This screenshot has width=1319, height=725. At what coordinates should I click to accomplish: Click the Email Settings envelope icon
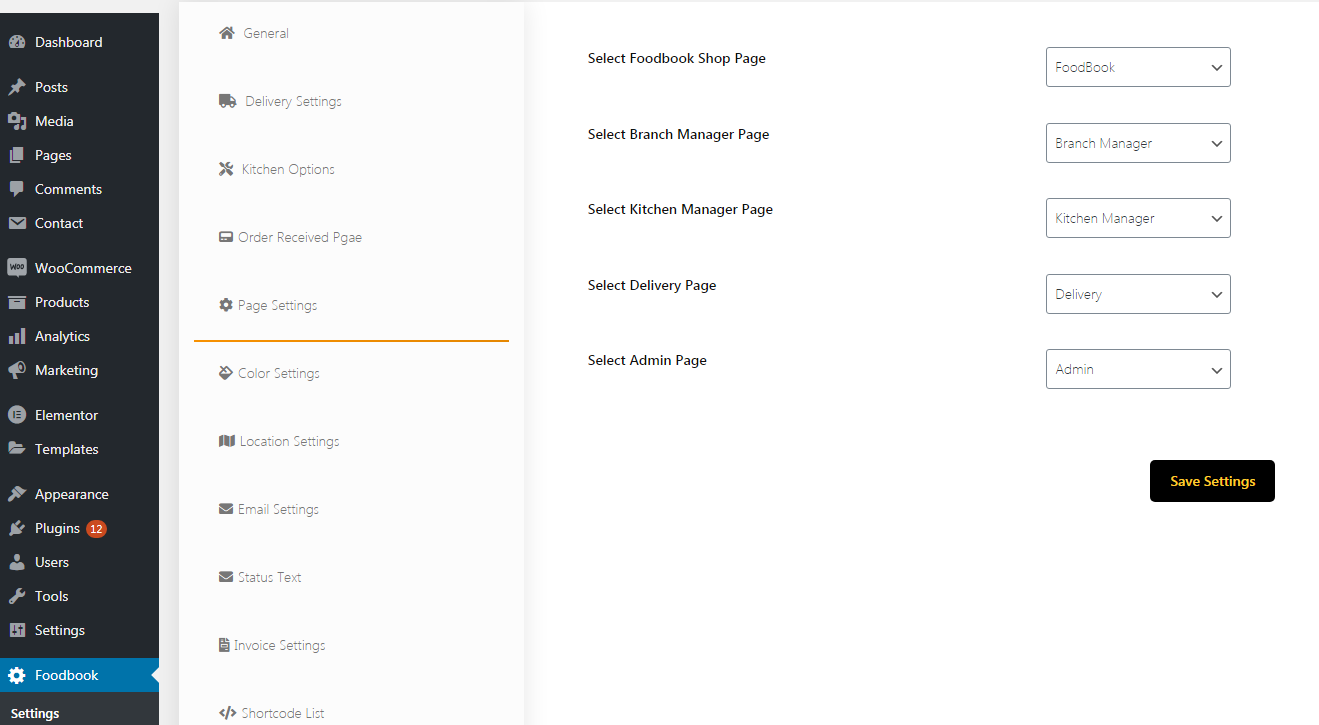point(226,509)
